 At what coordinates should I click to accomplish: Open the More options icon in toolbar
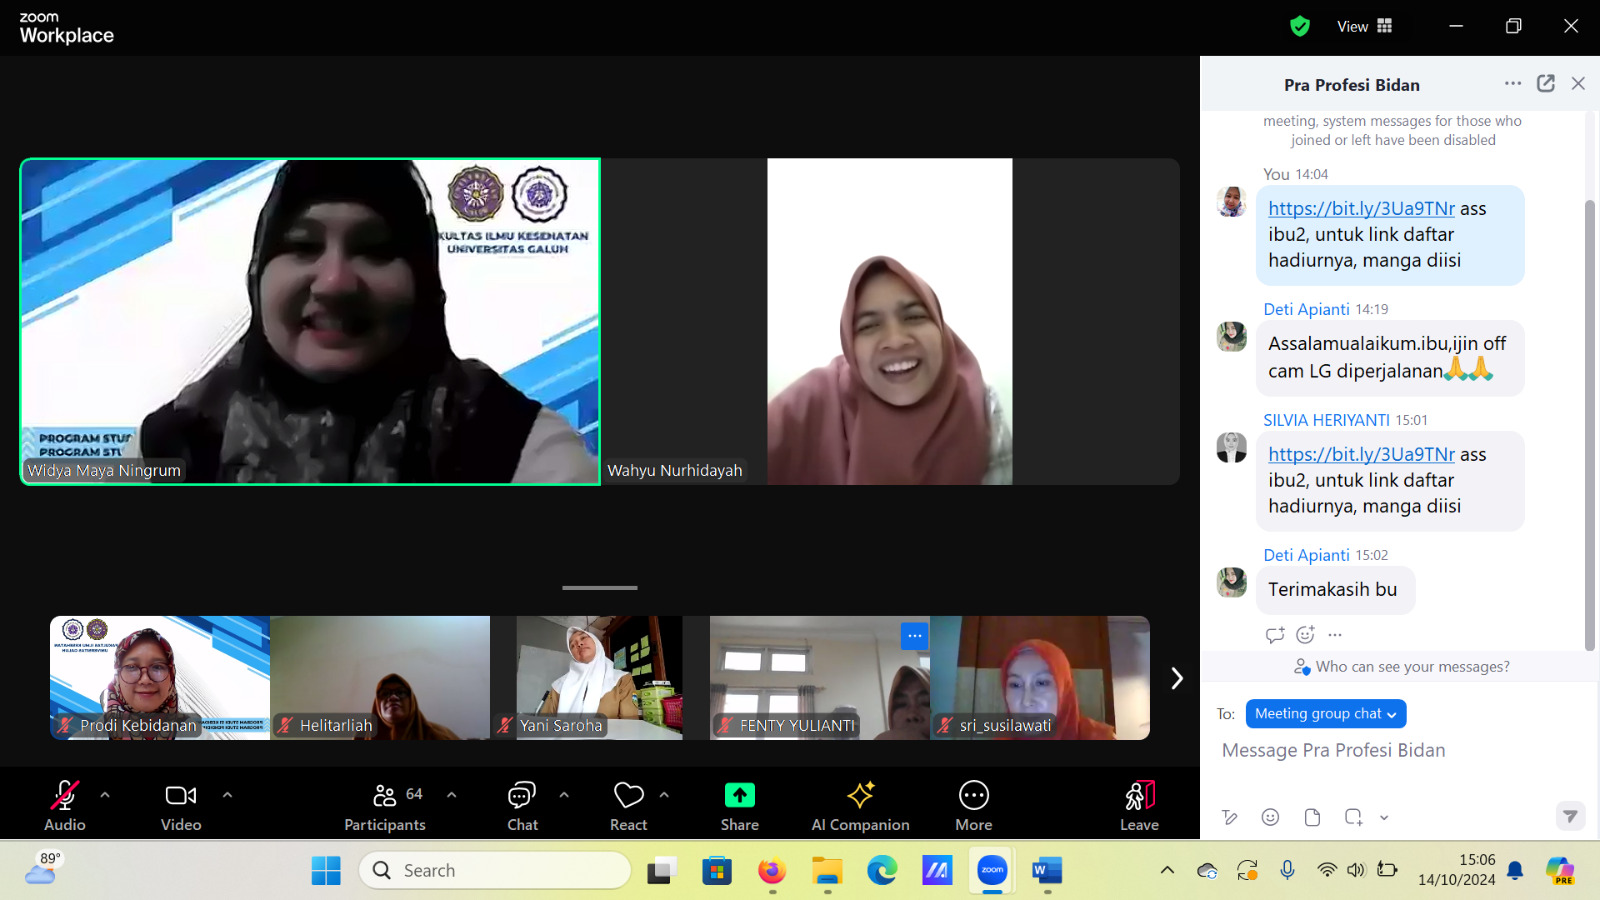pos(973,796)
